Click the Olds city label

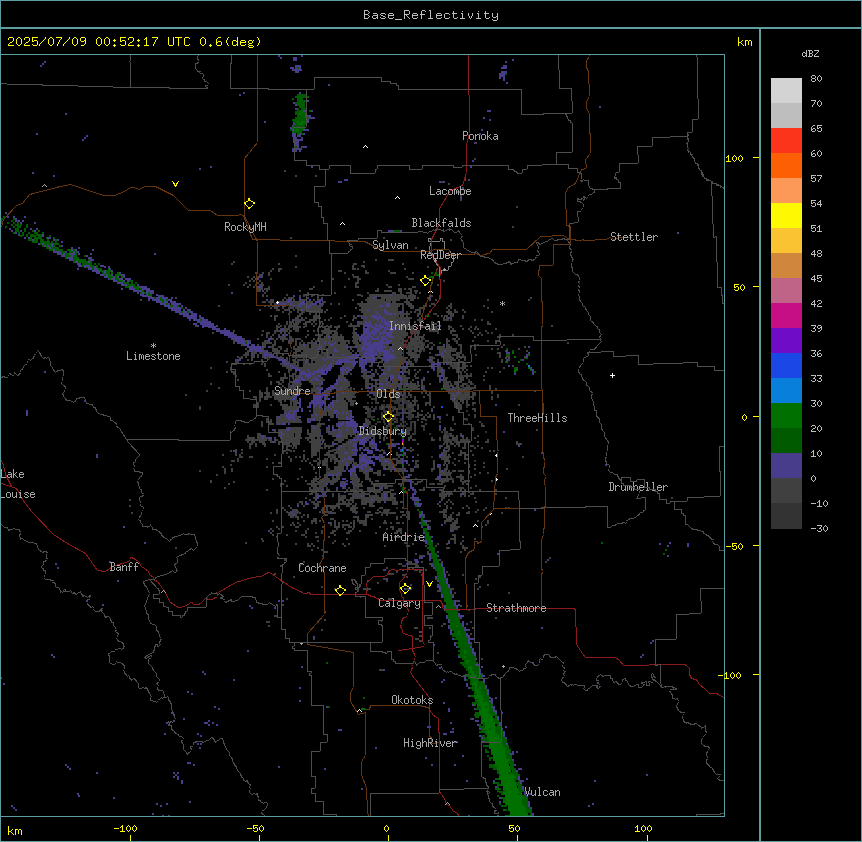[x=388, y=394]
